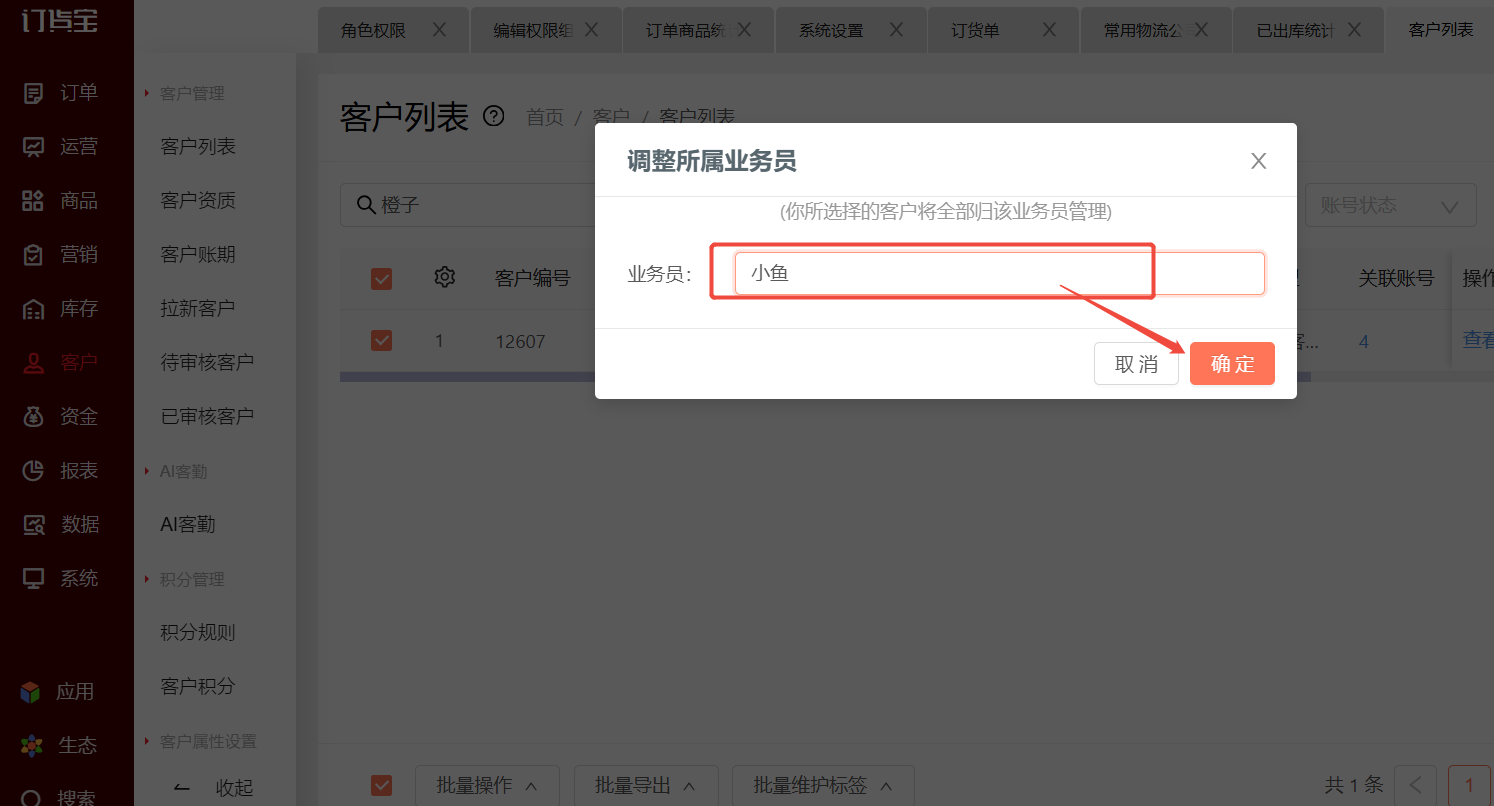The image size is (1494, 806).
Task: Collapse the 积分管理 section header
Action: point(185,580)
